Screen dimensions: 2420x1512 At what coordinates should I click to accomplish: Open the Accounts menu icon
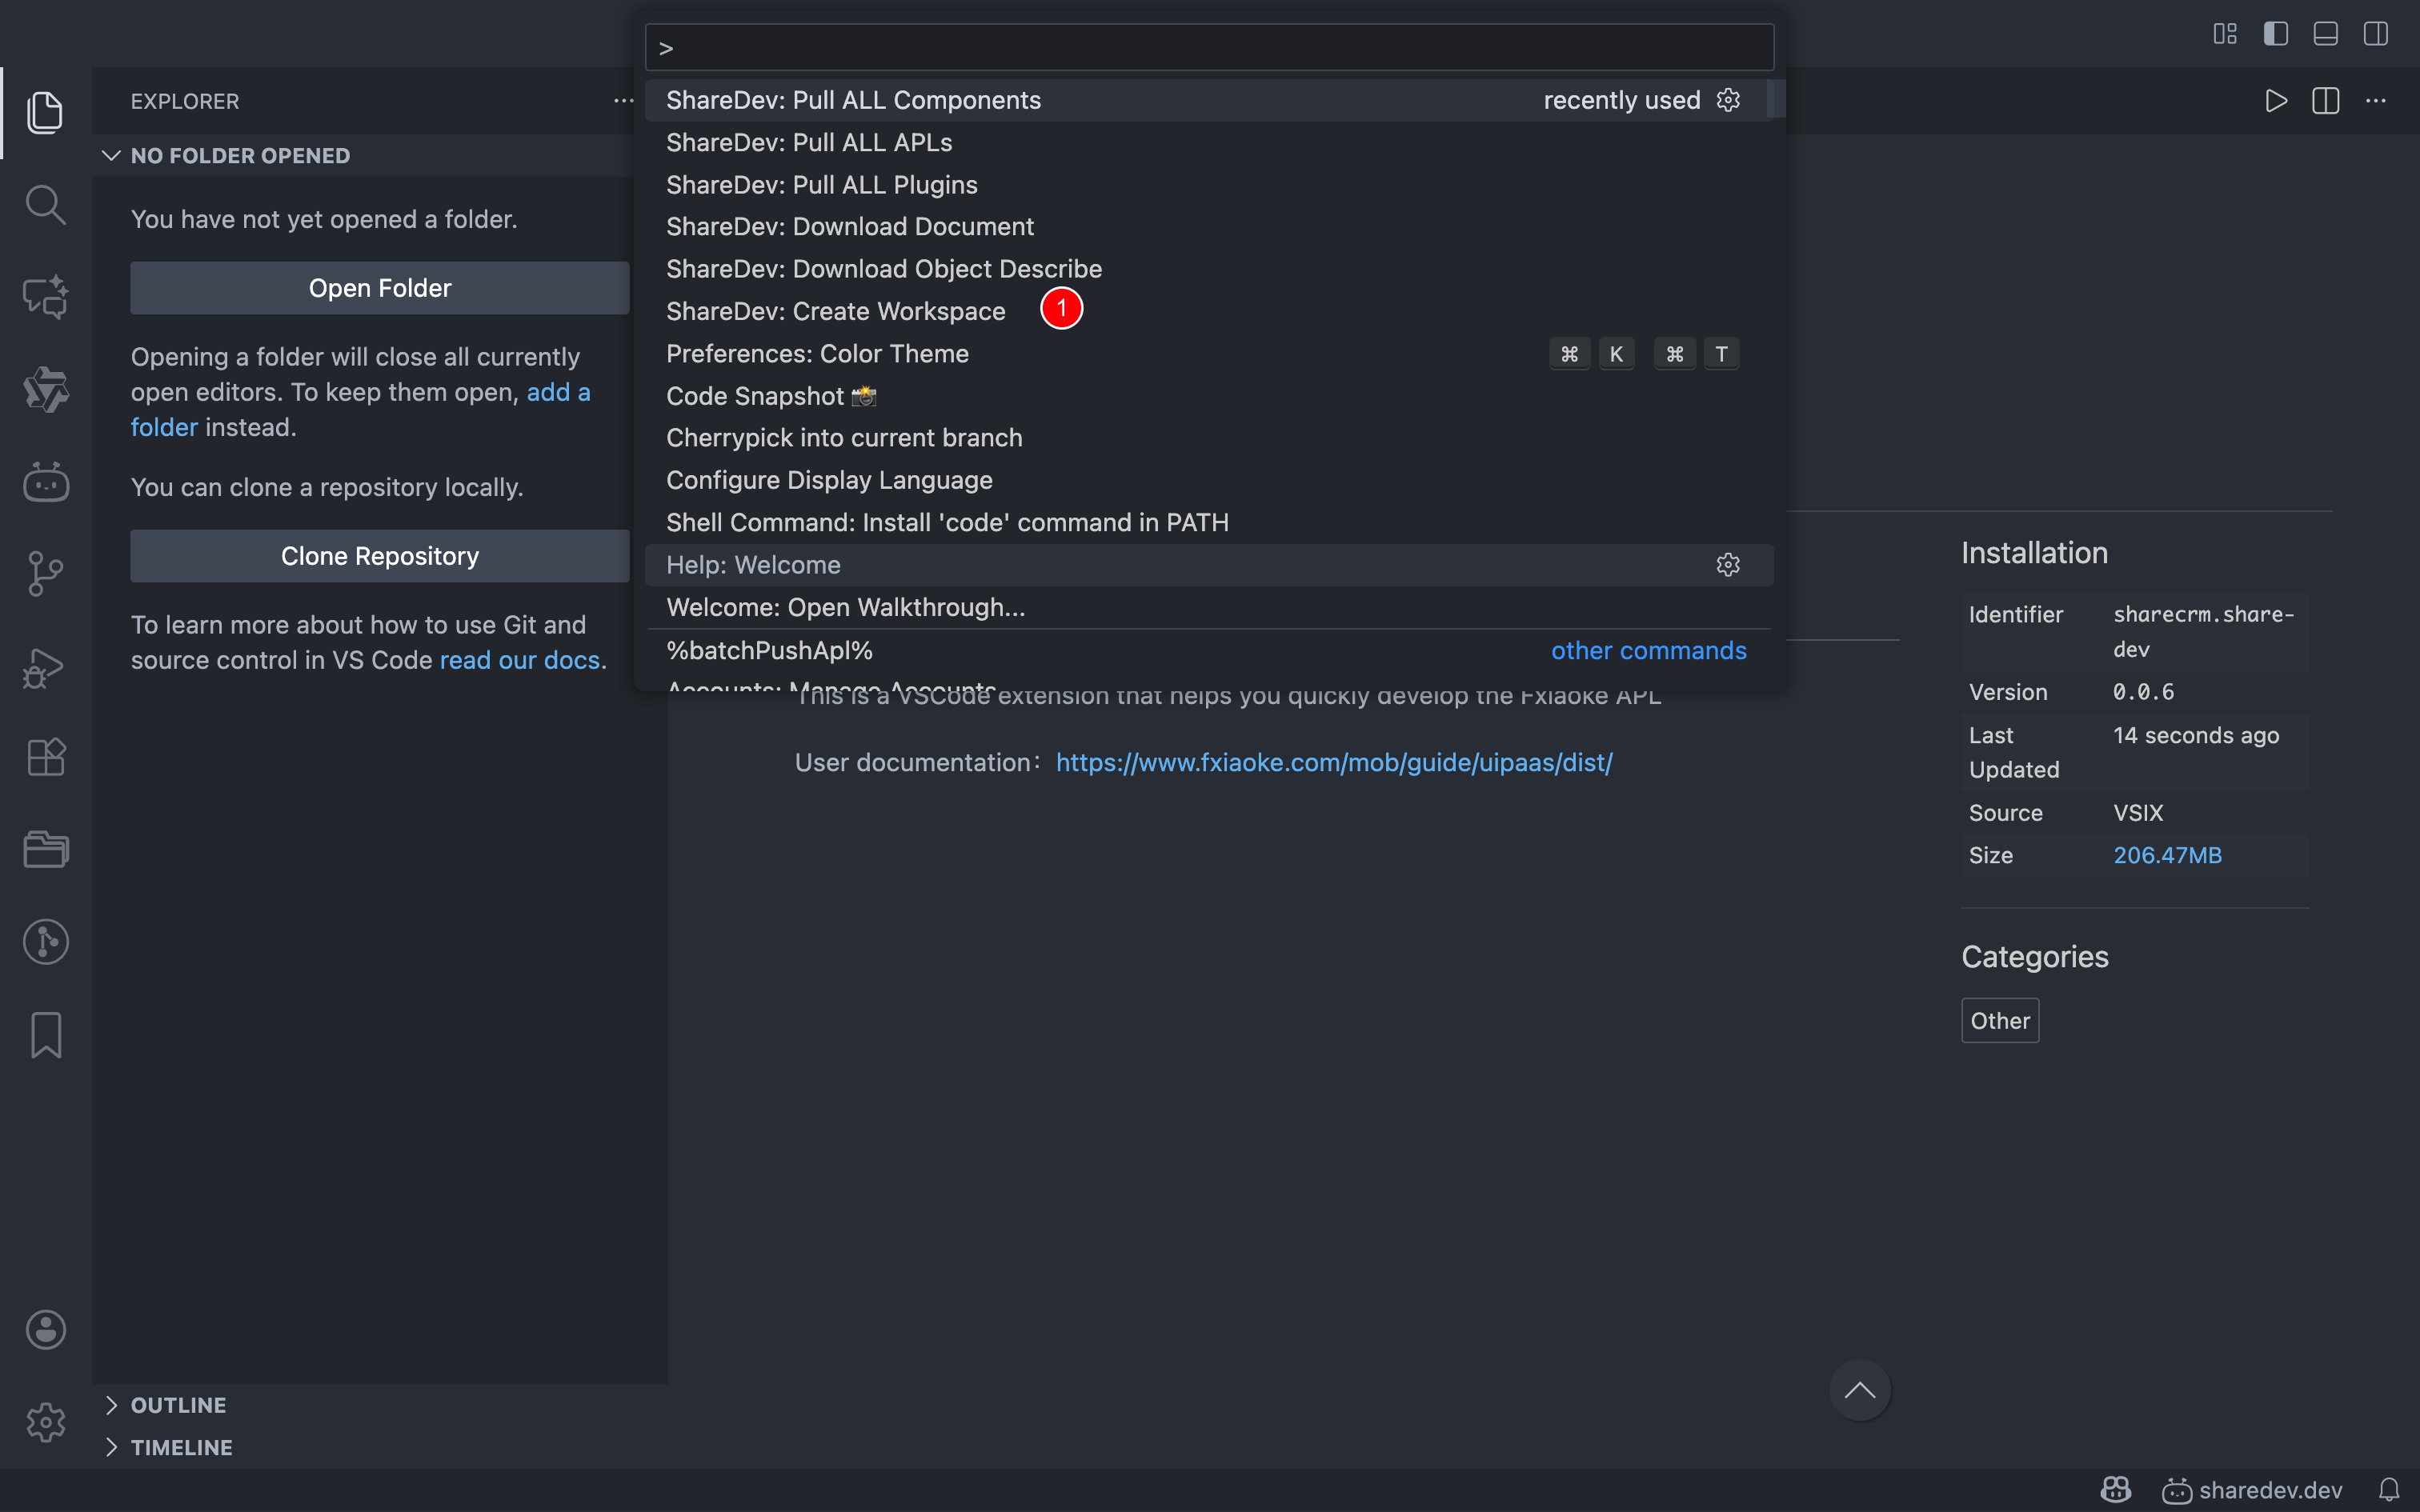pos(46,1329)
